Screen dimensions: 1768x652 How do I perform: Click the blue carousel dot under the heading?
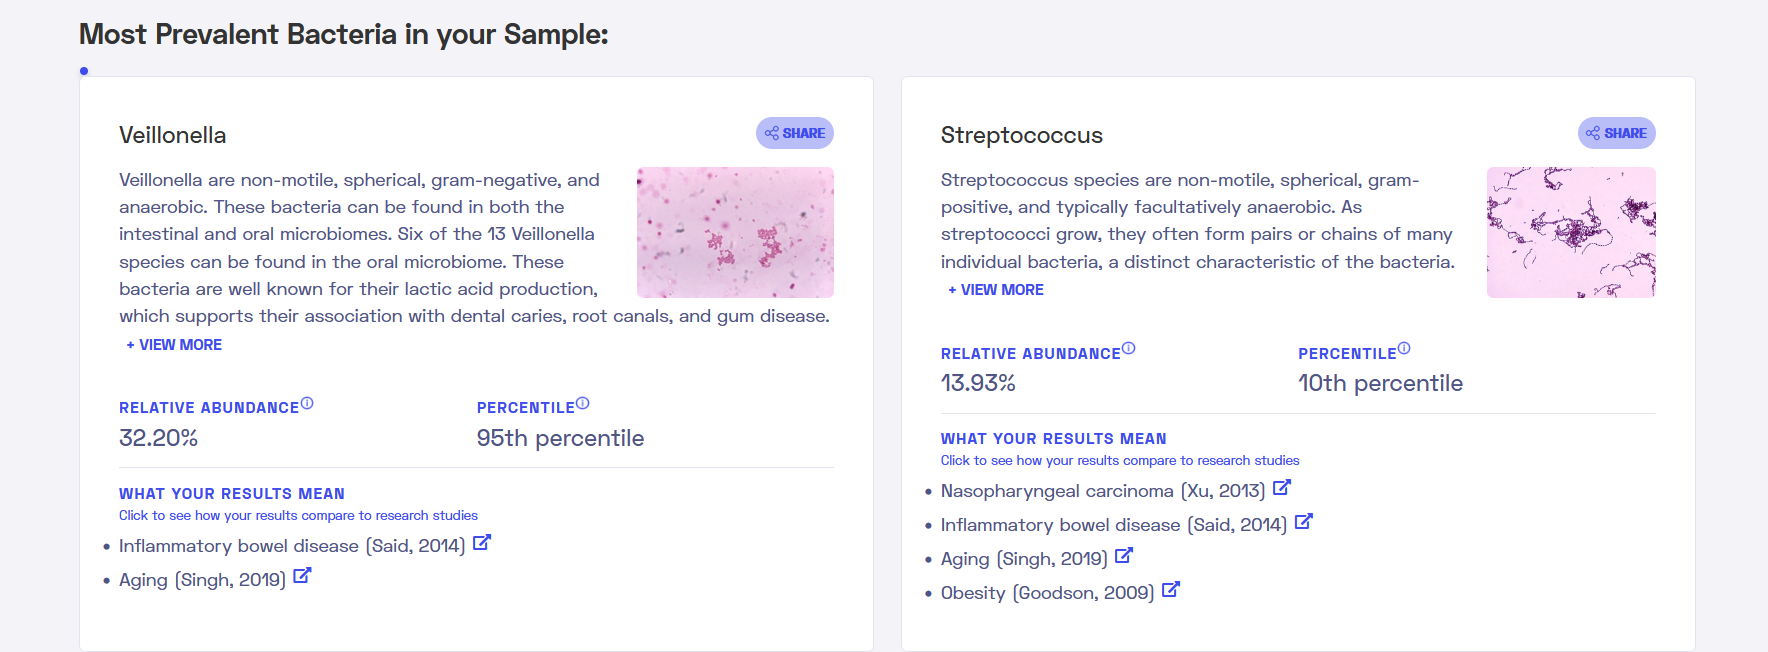click(84, 71)
